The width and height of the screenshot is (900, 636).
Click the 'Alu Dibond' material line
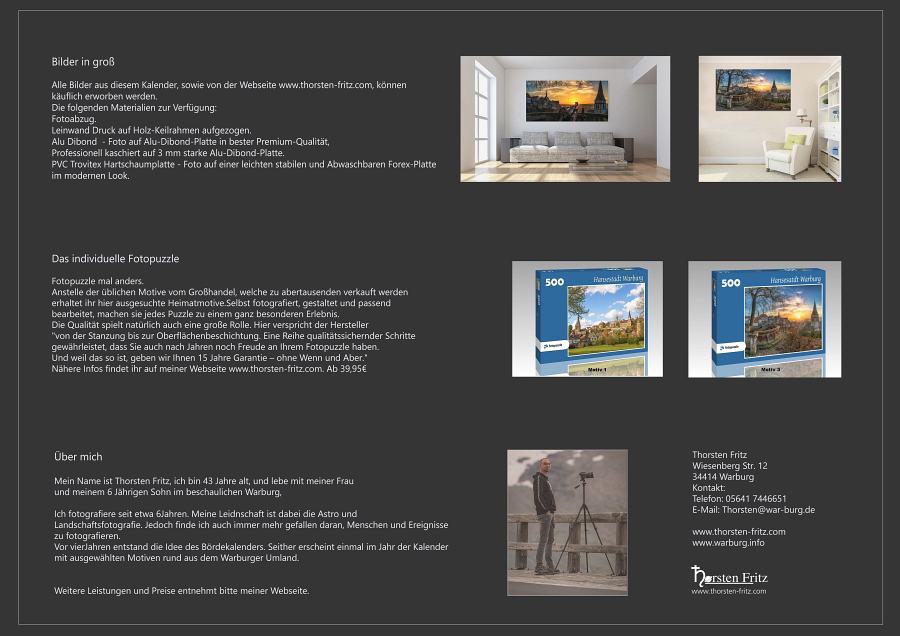click(191, 142)
